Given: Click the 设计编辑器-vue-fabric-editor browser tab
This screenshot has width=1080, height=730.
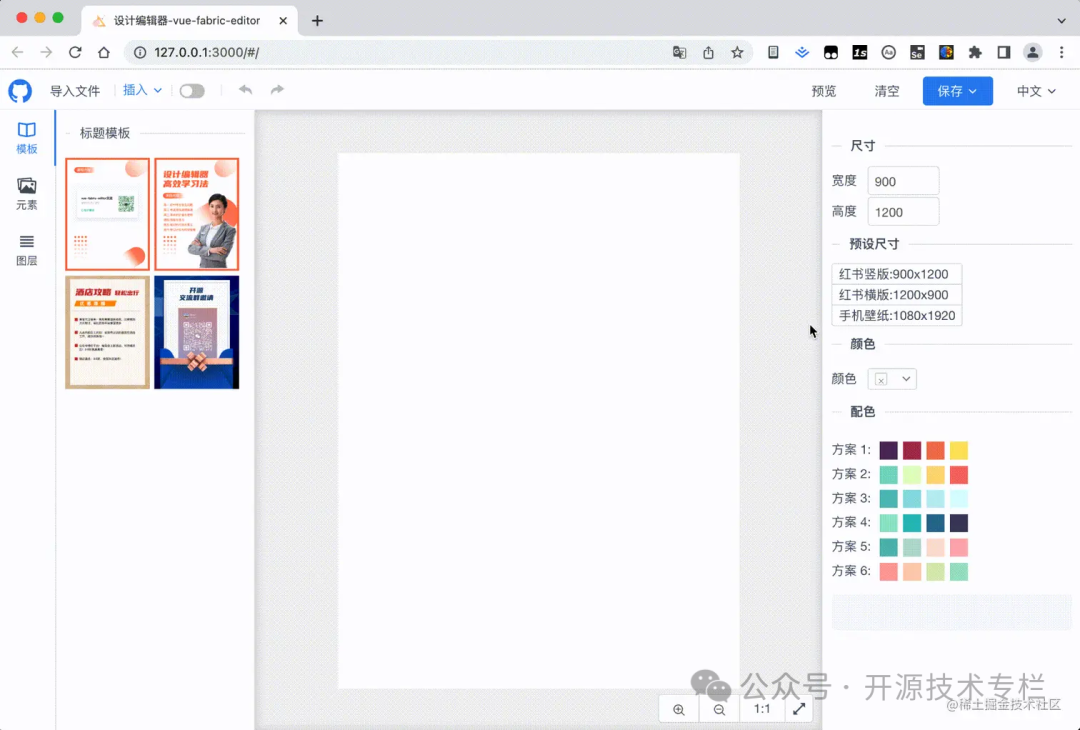Looking at the screenshot, I should click(x=189, y=21).
